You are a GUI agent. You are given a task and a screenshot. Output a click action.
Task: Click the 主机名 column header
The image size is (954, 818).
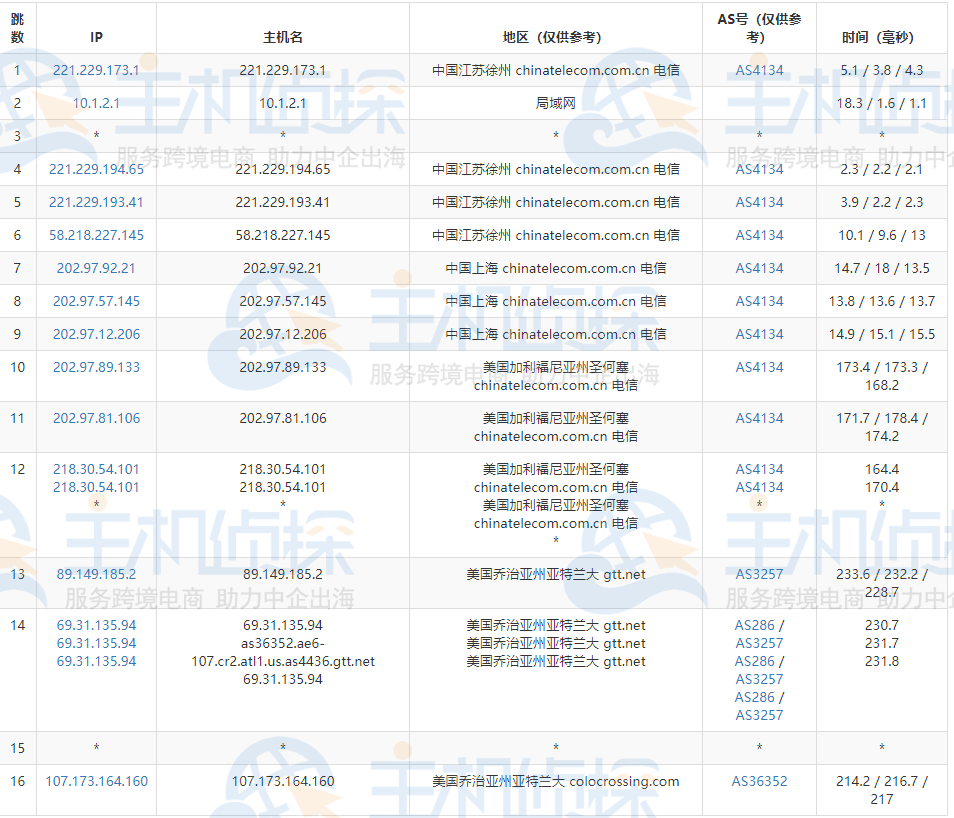(282, 38)
